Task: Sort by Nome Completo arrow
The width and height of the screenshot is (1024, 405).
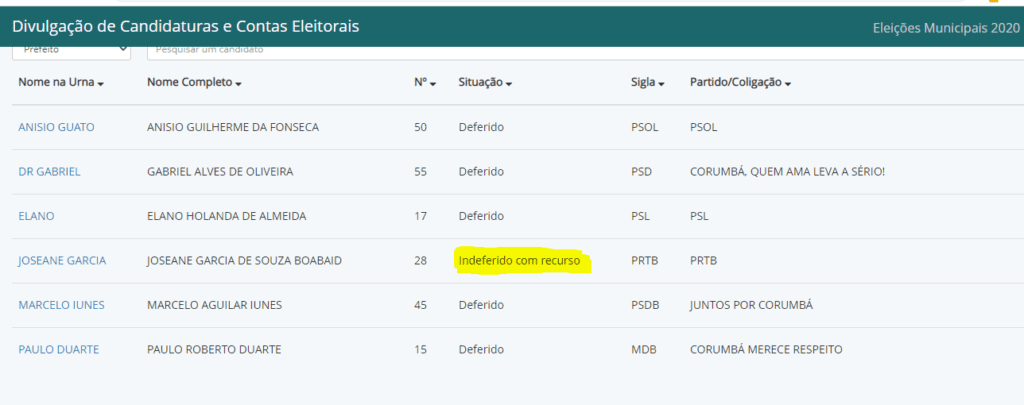Action: [238, 84]
